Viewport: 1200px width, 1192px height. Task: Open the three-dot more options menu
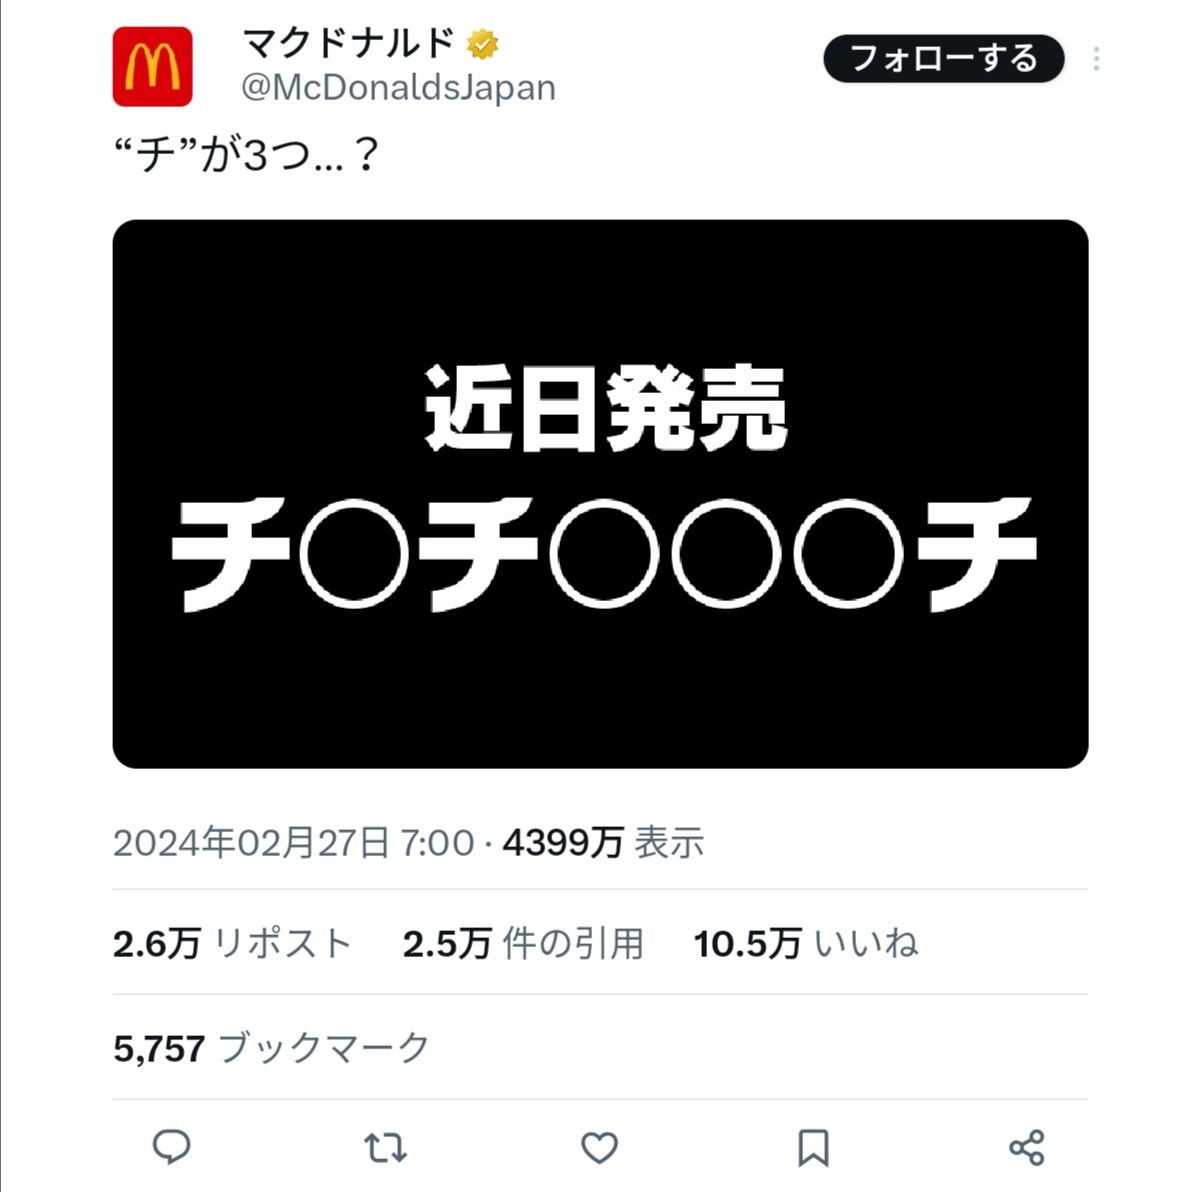click(x=1096, y=59)
